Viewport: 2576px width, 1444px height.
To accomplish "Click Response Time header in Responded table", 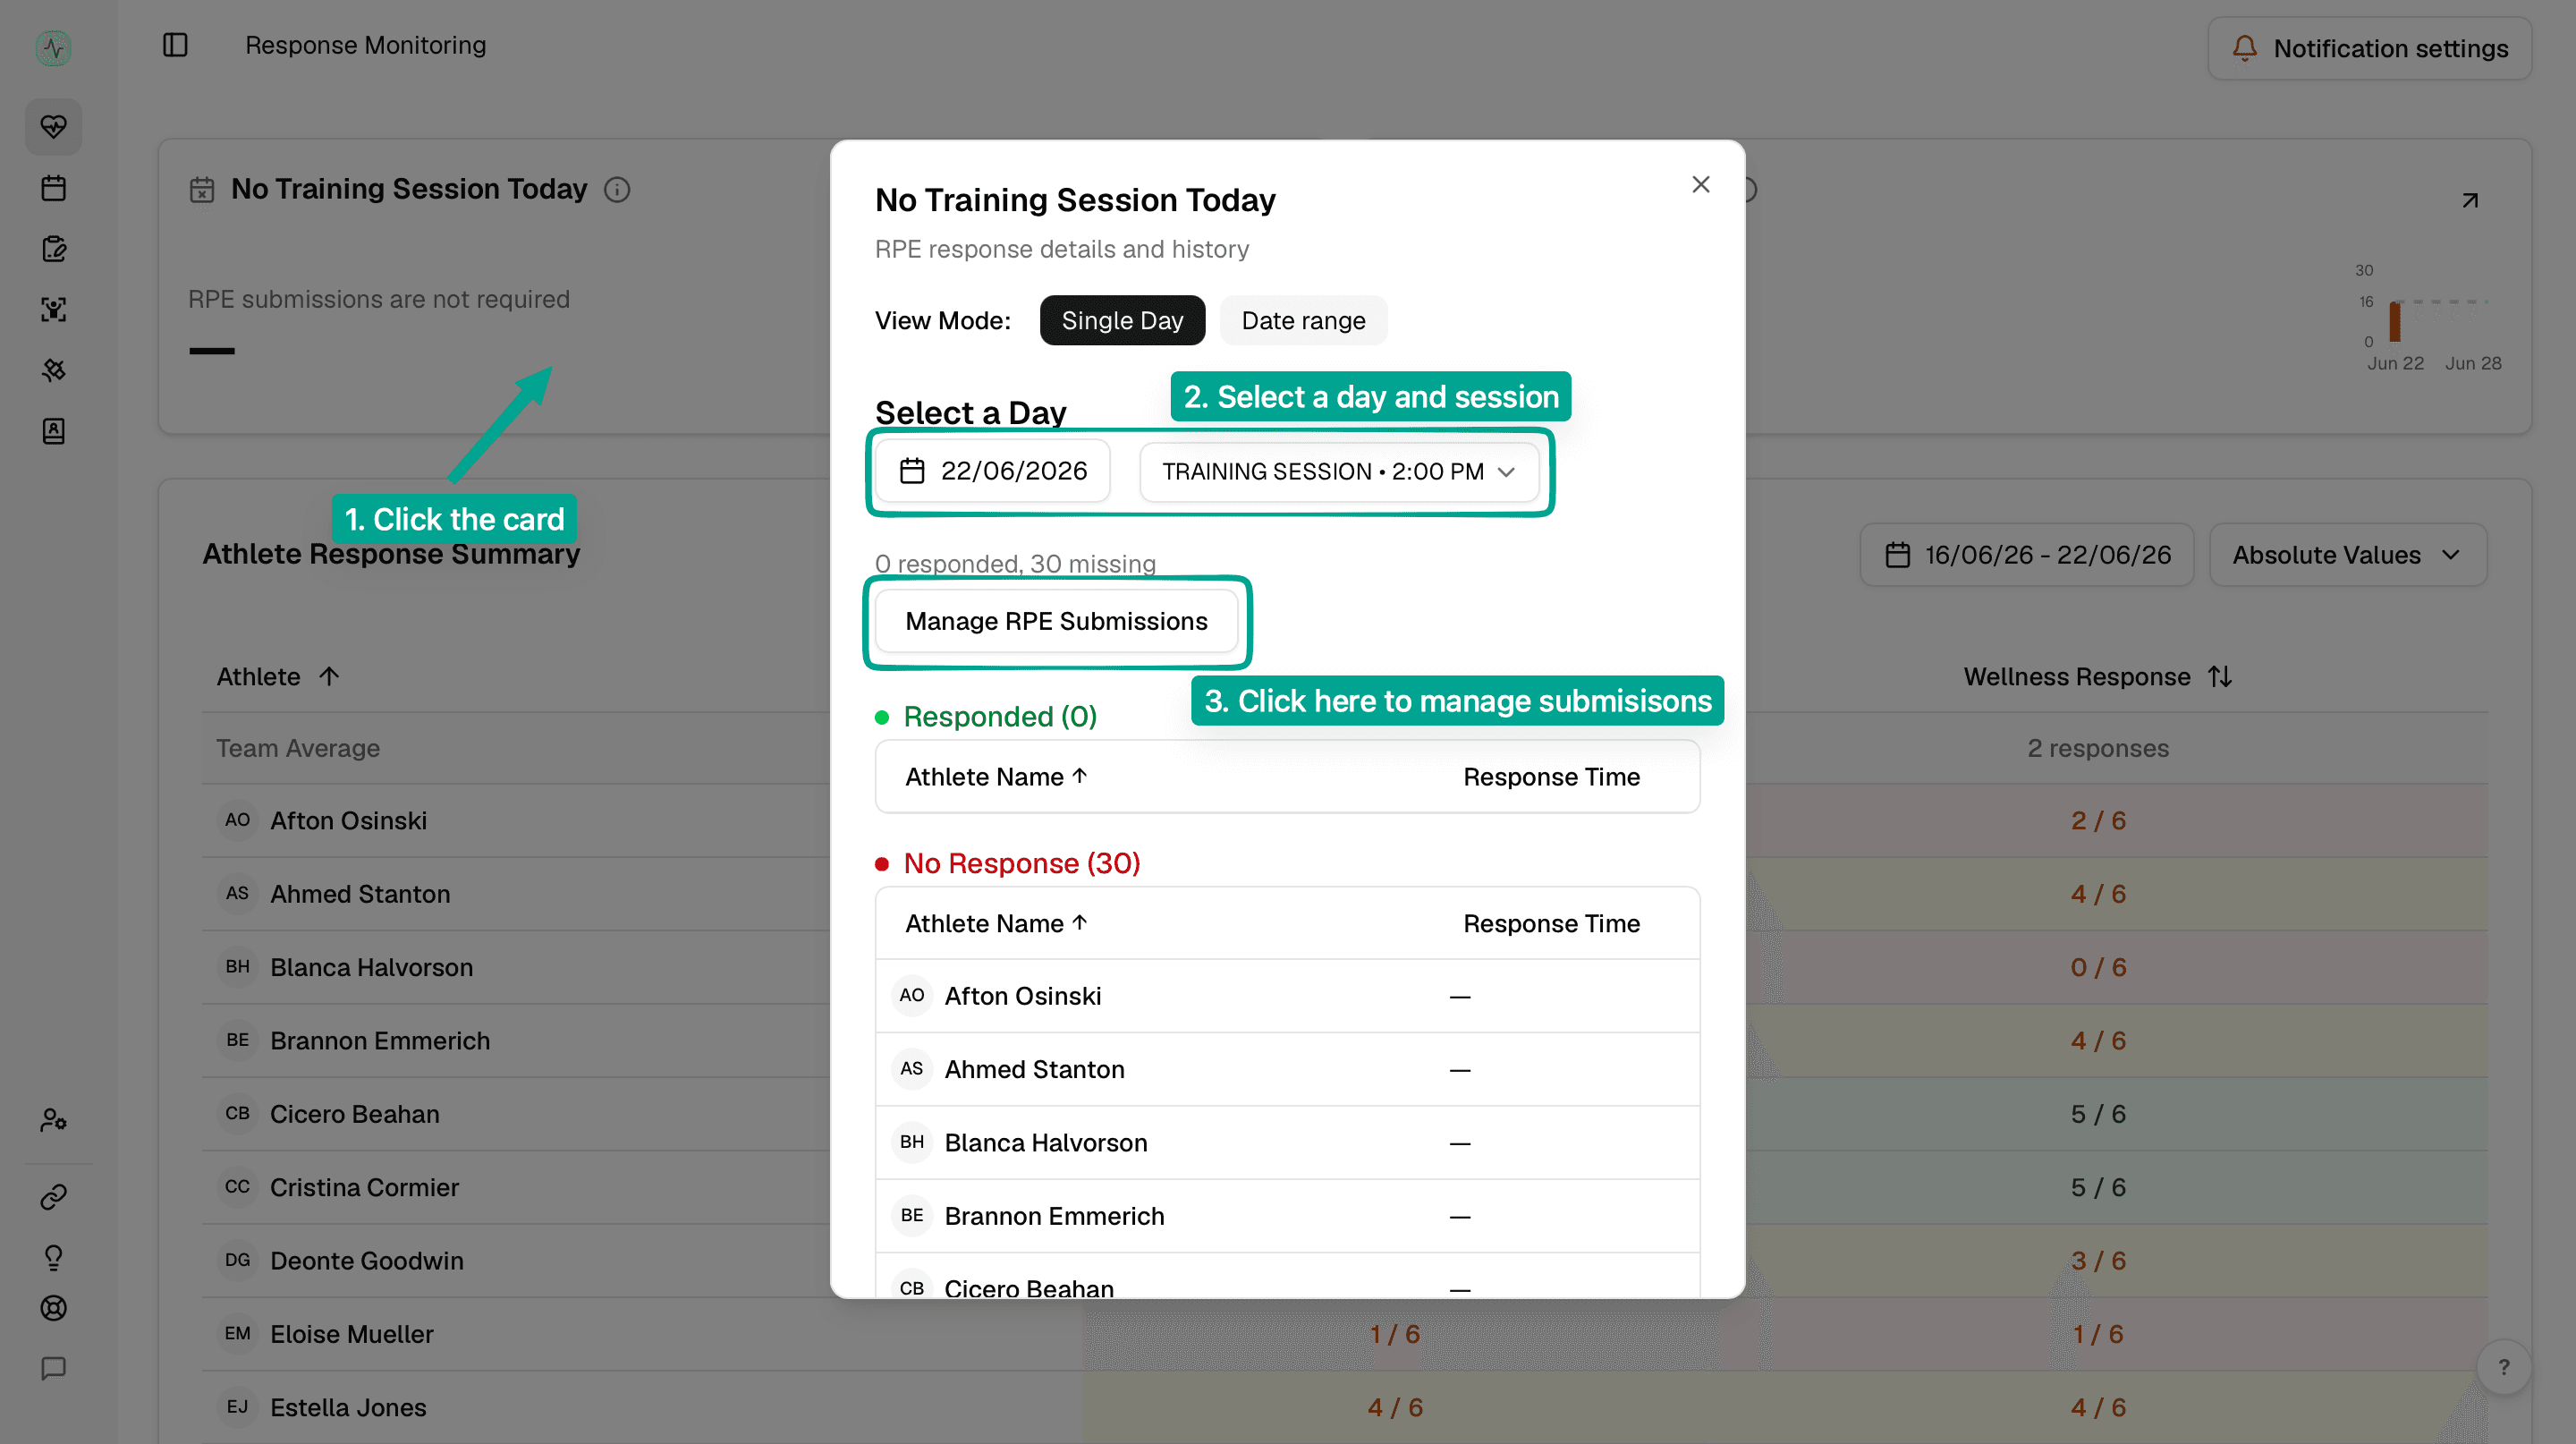I will [1551, 777].
